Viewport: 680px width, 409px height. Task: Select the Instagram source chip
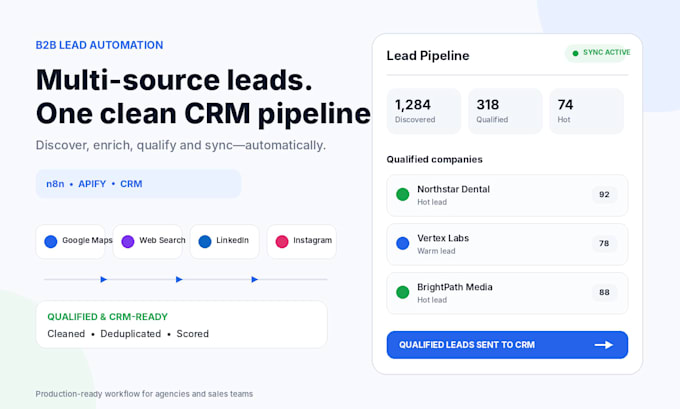tap(302, 242)
